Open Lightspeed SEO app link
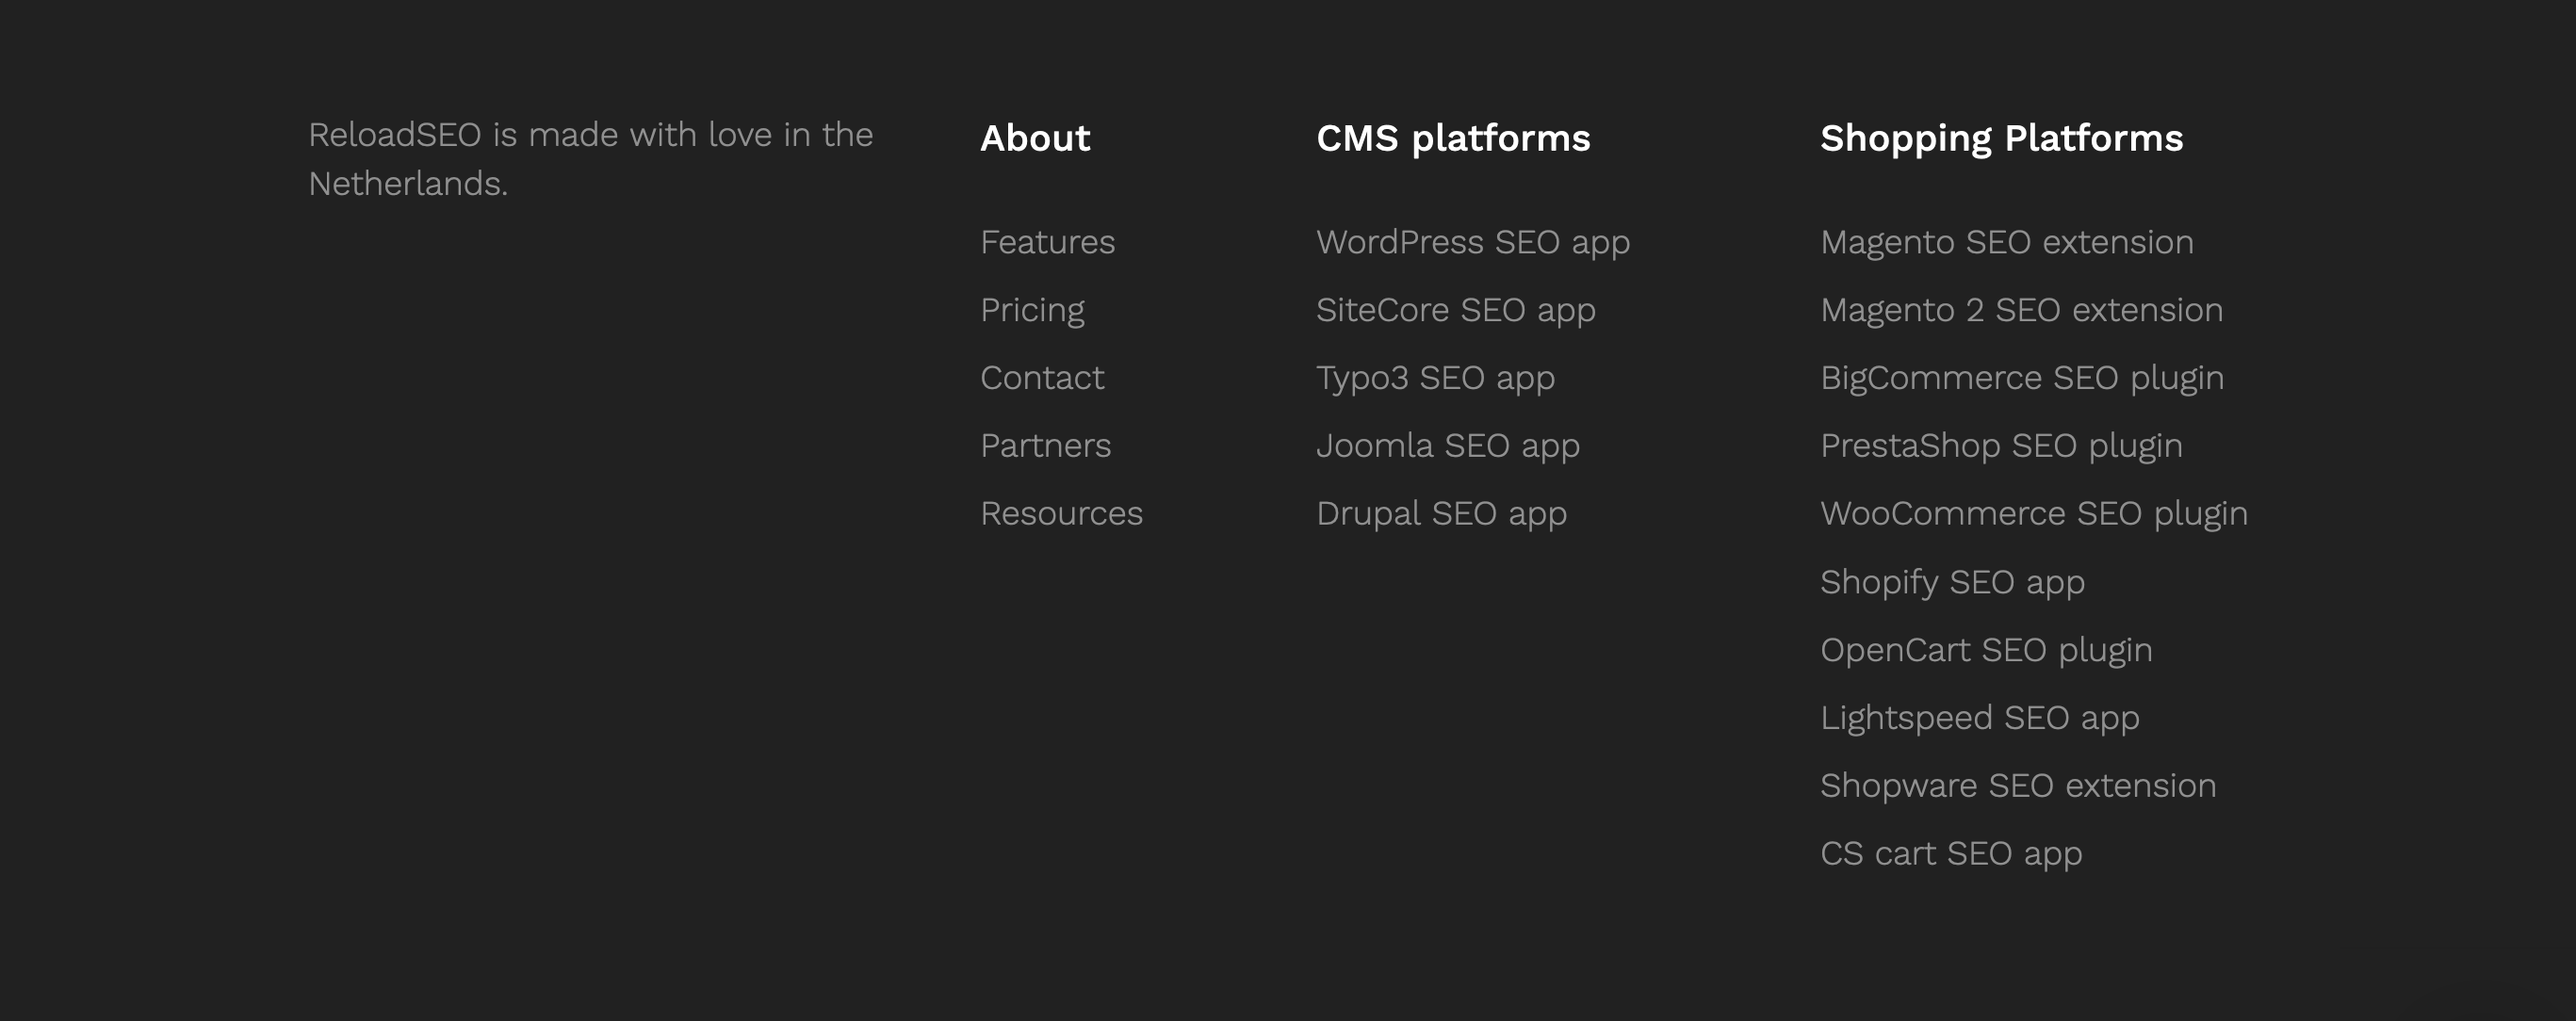Image resolution: width=2576 pixels, height=1021 pixels. [1980, 719]
